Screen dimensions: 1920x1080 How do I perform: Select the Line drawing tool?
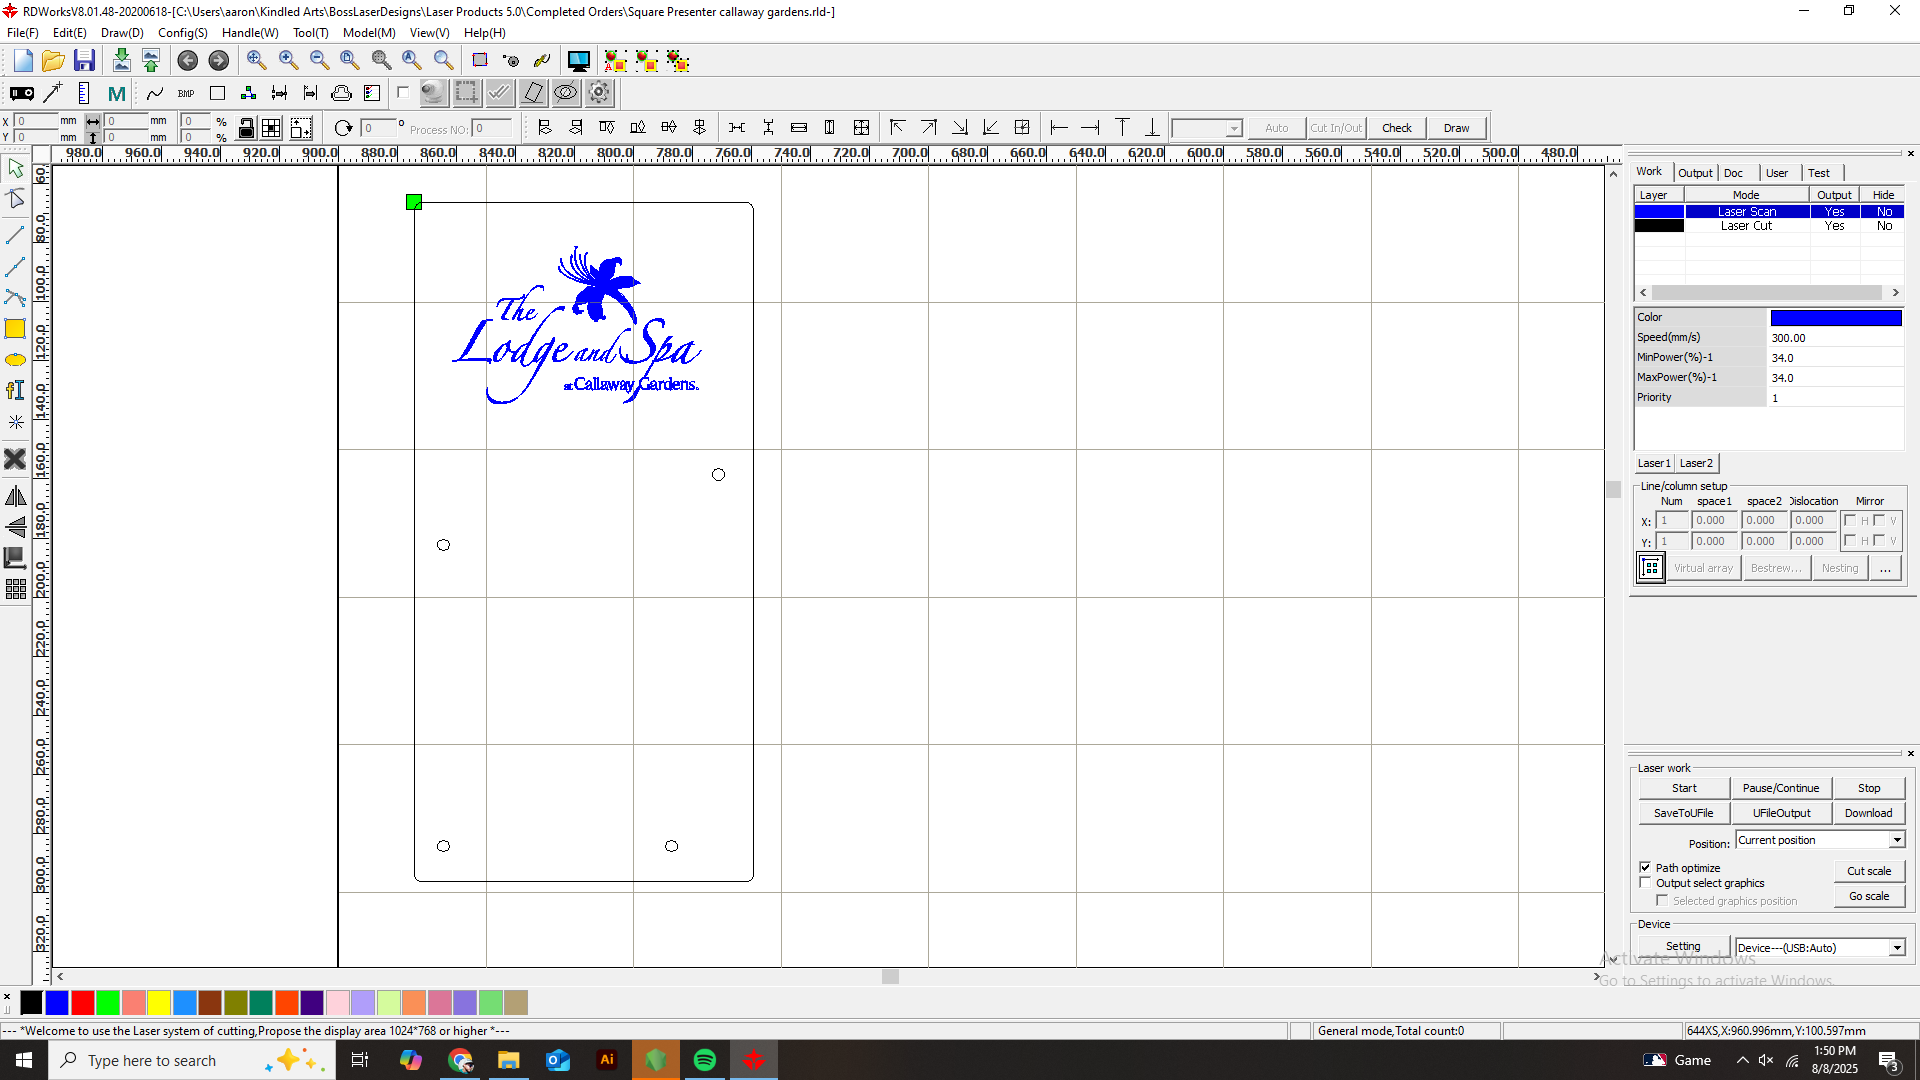(x=15, y=235)
